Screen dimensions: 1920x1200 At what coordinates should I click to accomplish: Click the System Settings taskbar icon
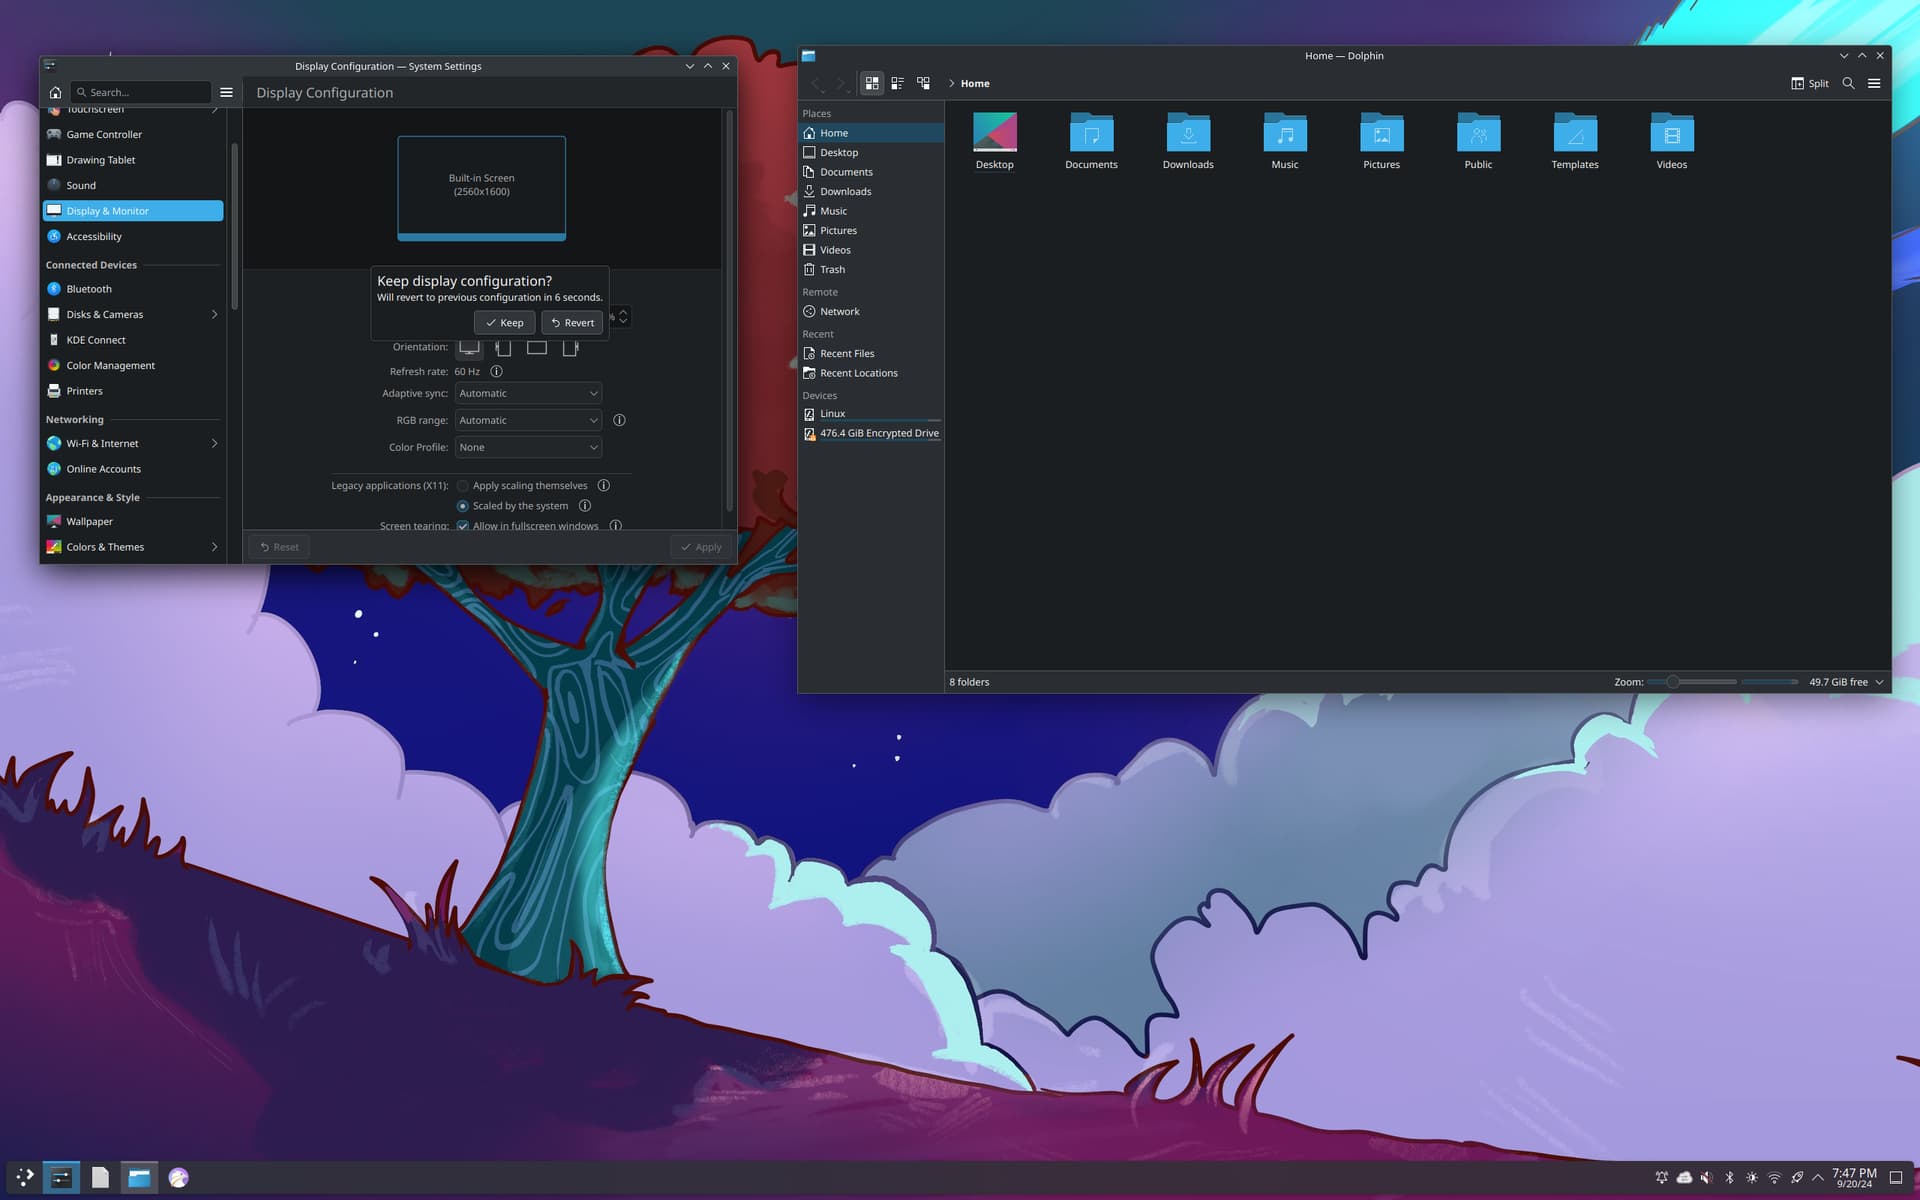(61, 1177)
